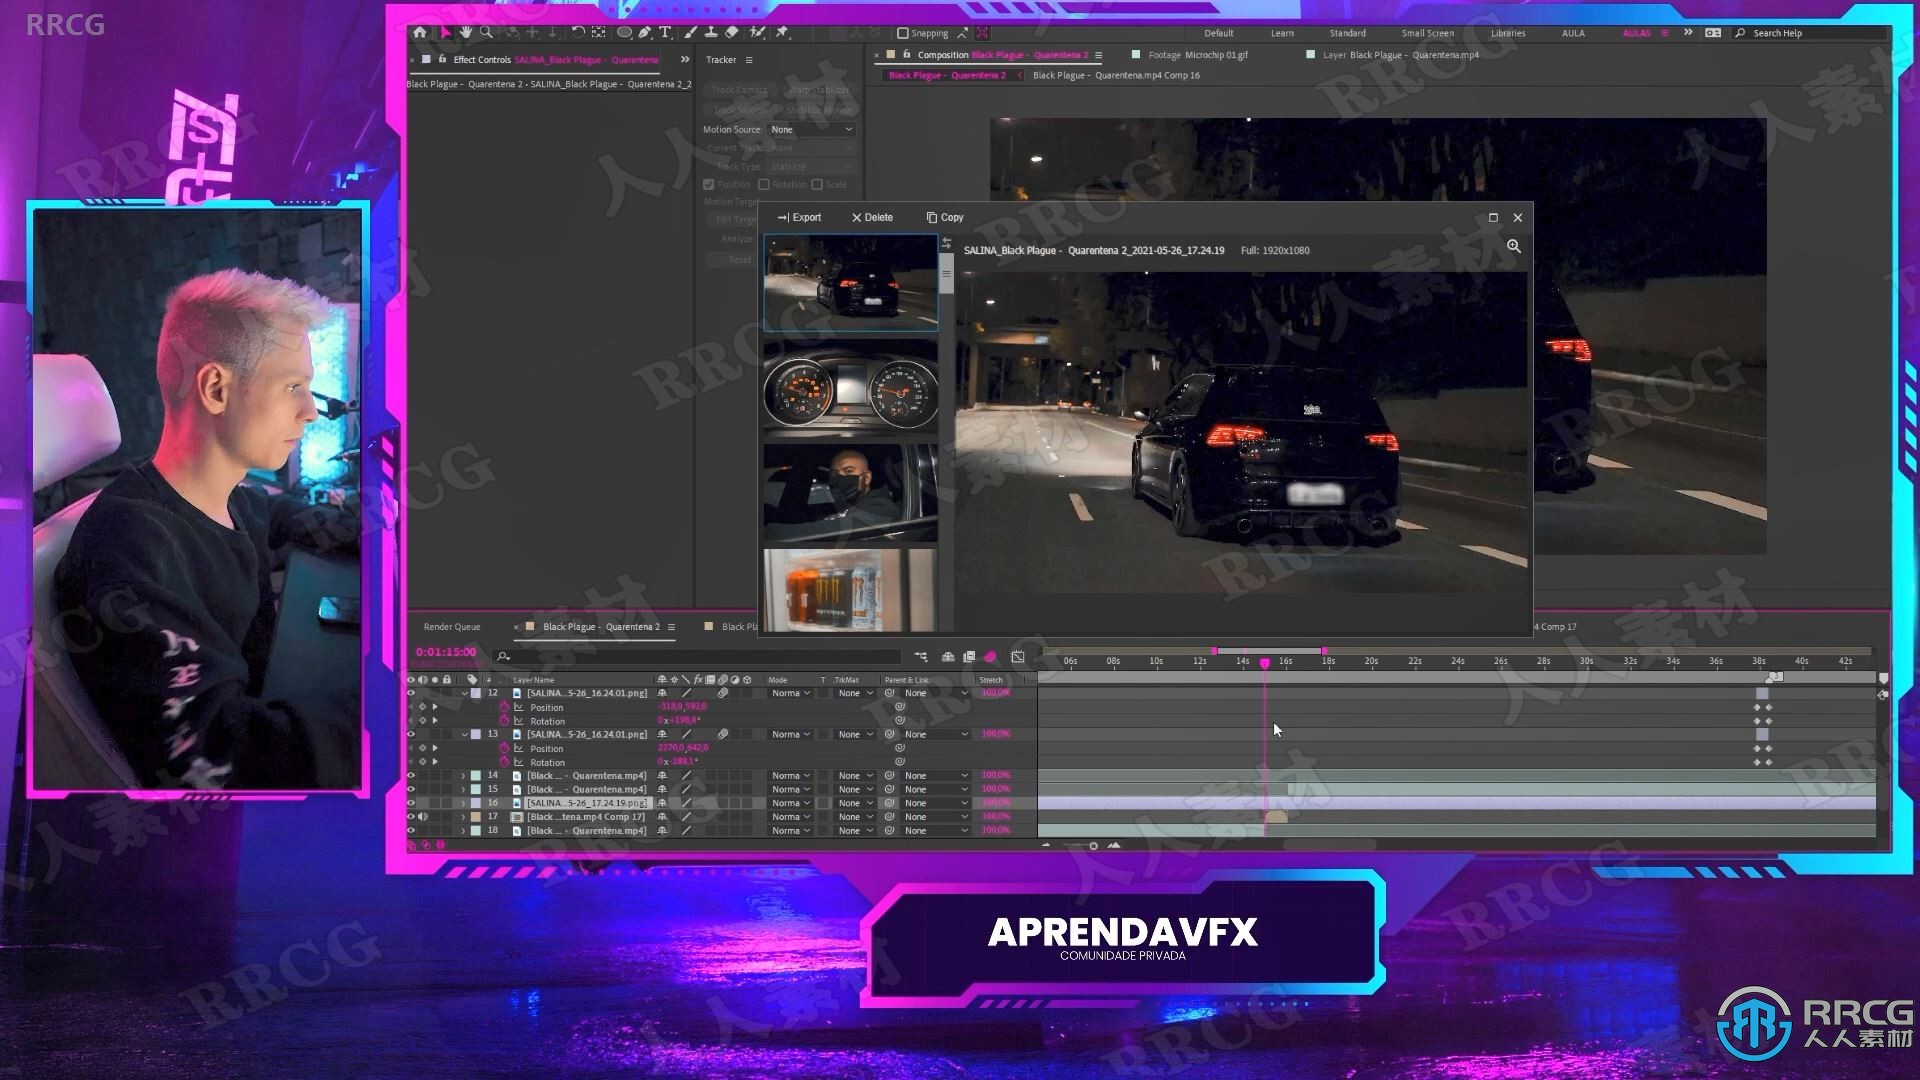Expand layer 17 properties

463,817
